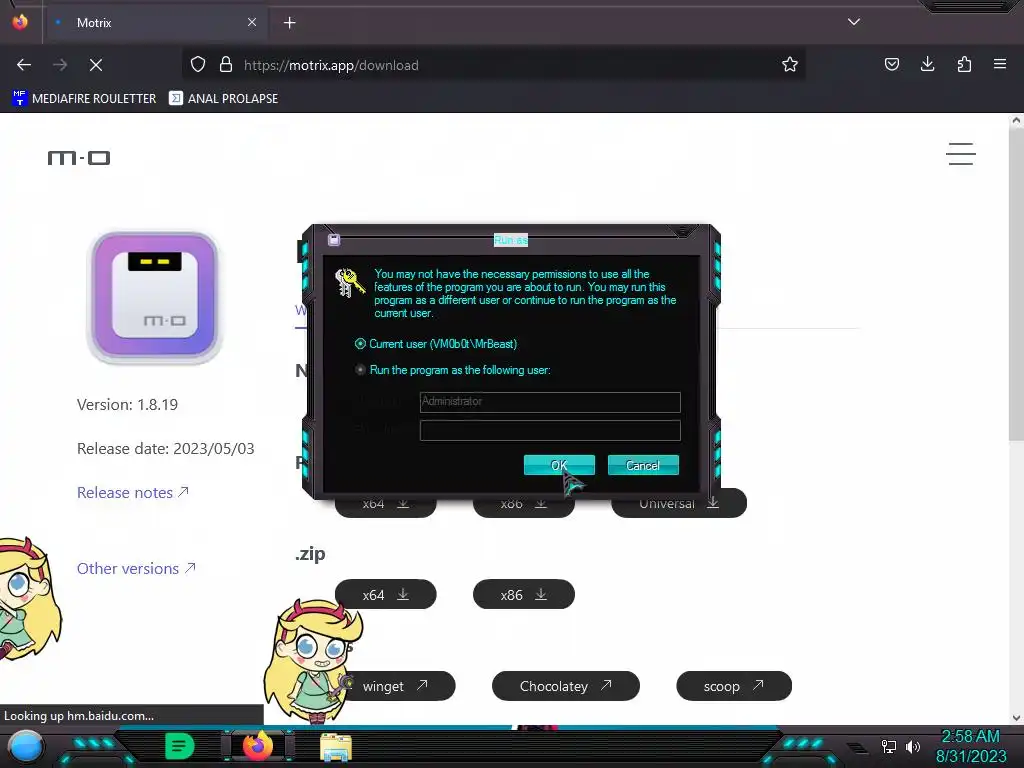Confirm the Run as dialog with OK
The image size is (1024, 768).
click(x=559, y=465)
